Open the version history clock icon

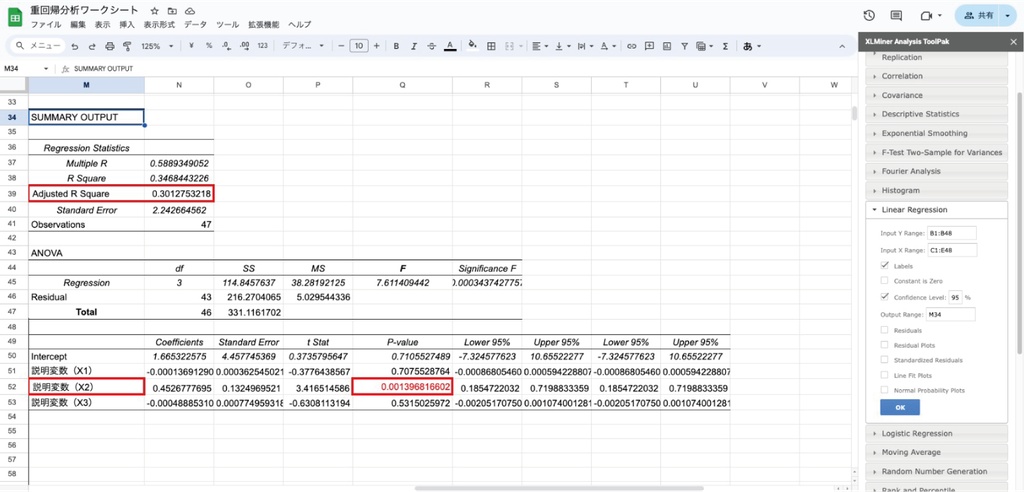(x=868, y=16)
